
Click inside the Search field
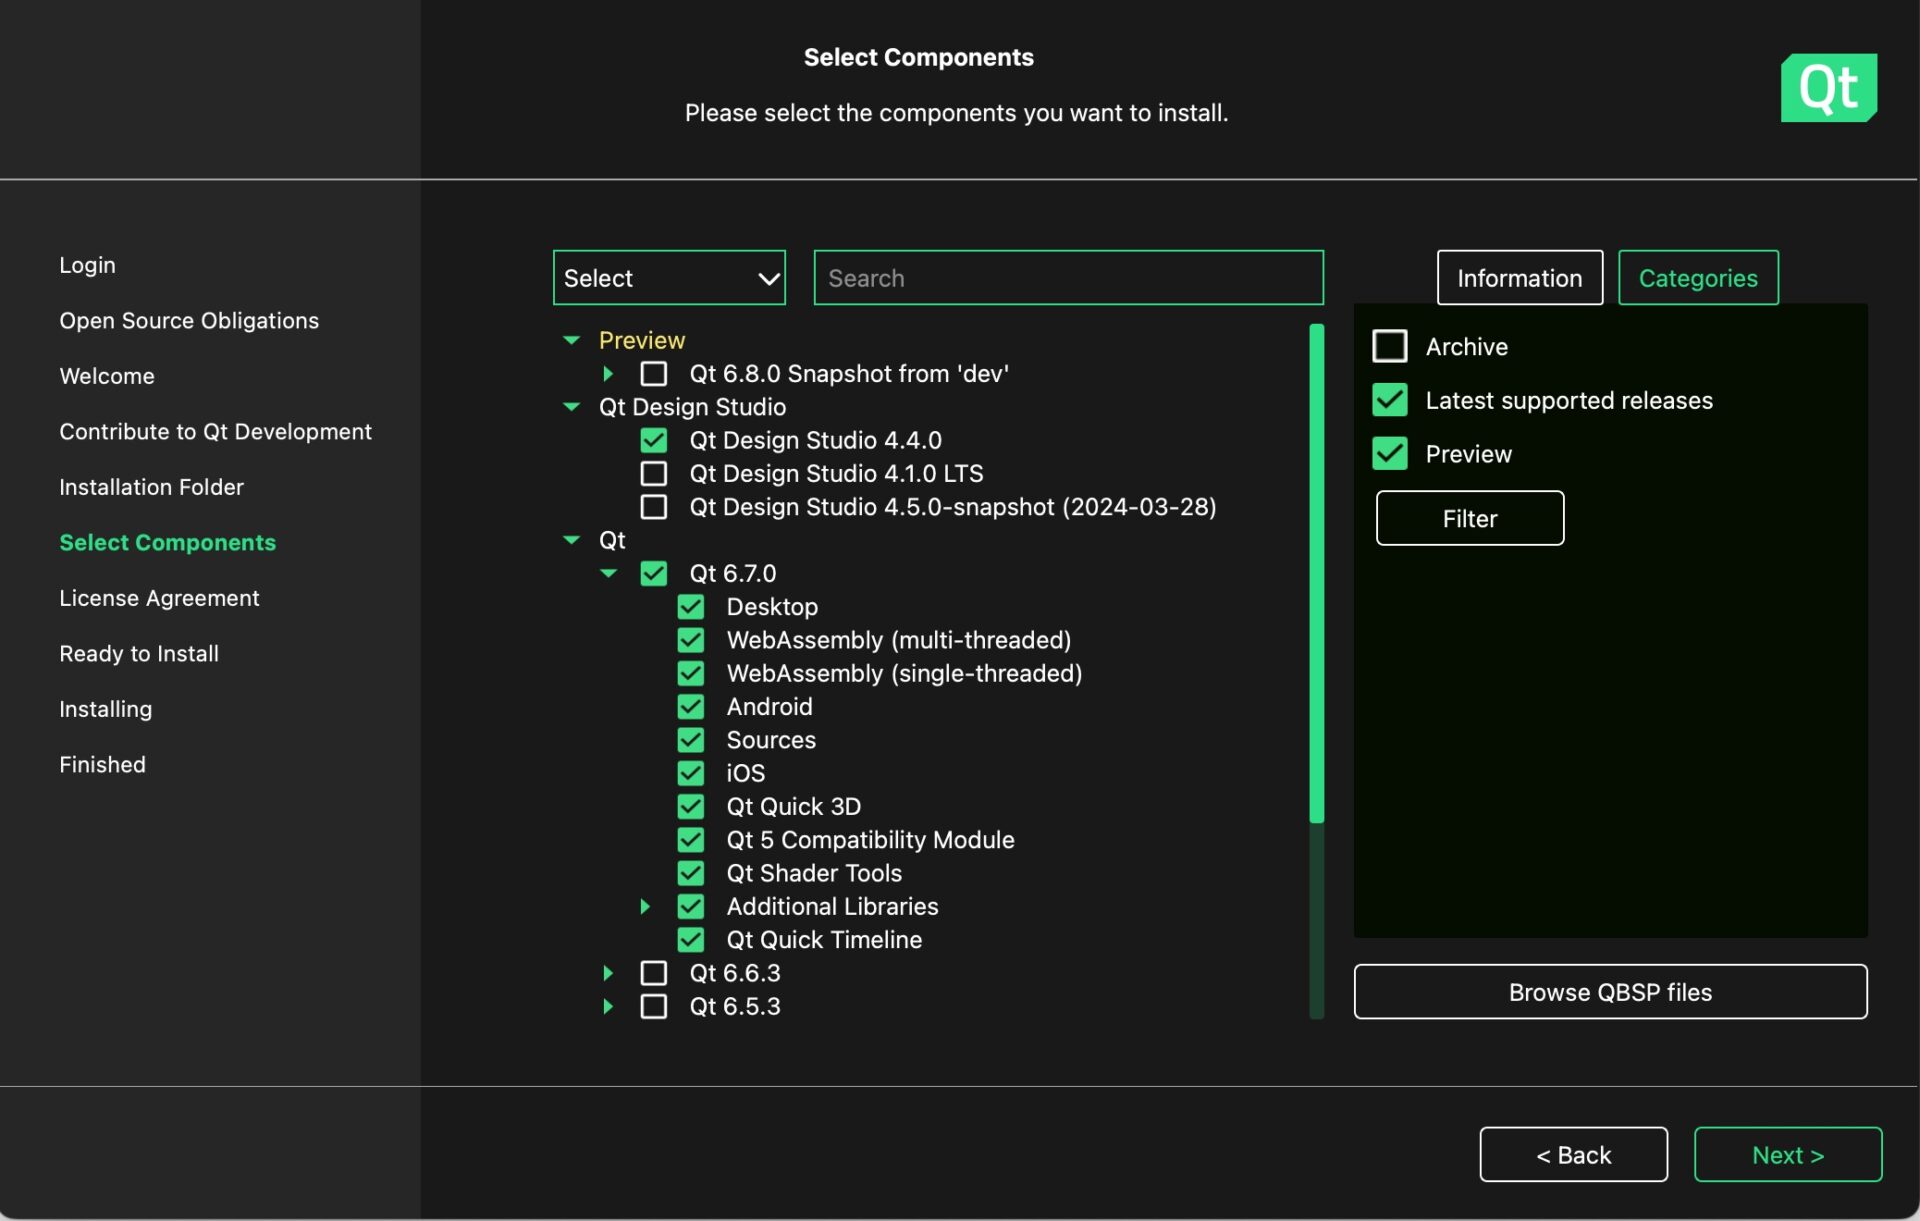[1067, 277]
